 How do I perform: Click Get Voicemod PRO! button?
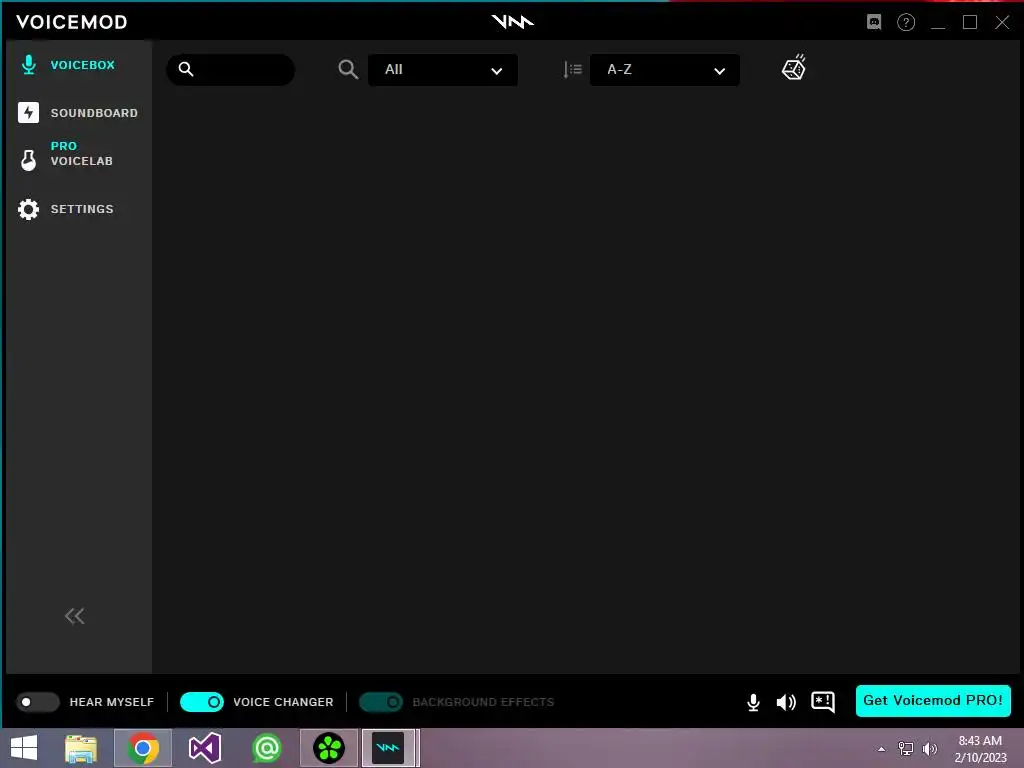point(933,701)
